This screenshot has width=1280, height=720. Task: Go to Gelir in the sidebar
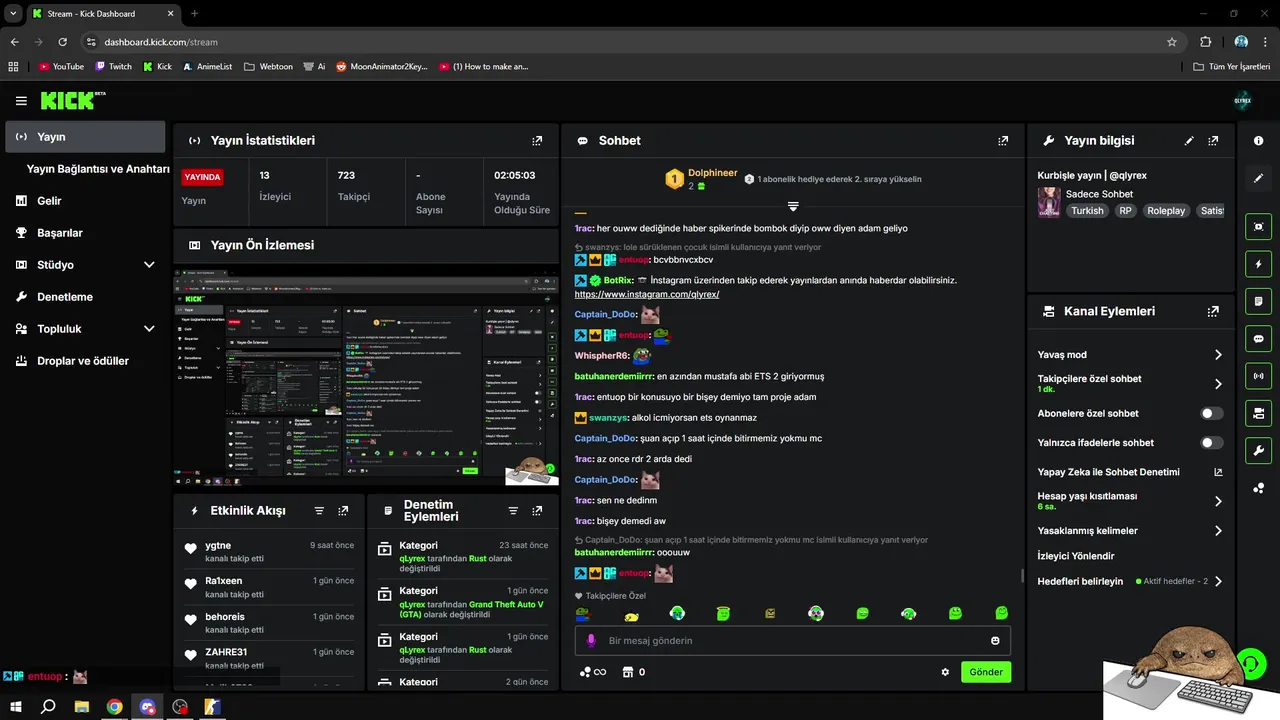click(85, 201)
